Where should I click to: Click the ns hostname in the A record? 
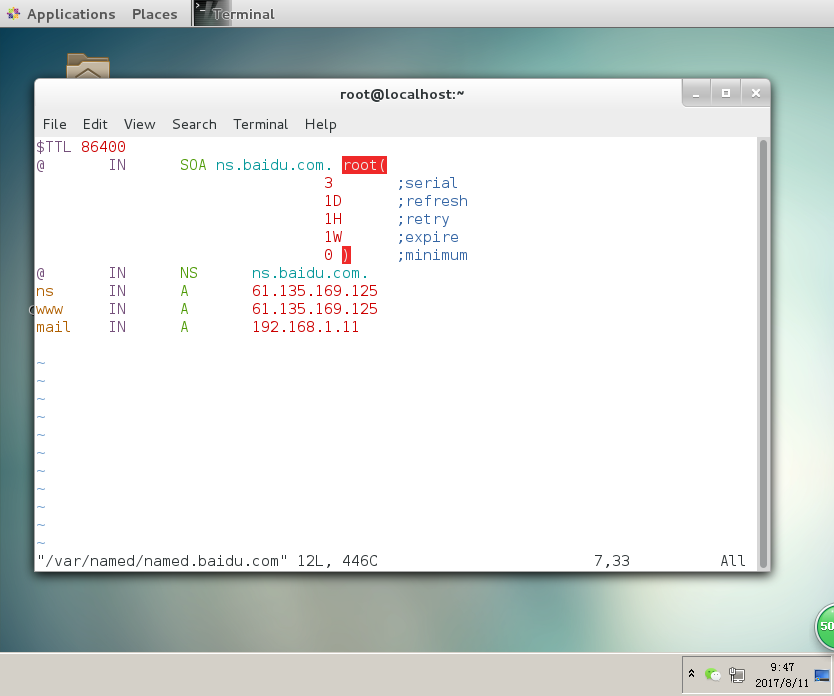coord(45,291)
